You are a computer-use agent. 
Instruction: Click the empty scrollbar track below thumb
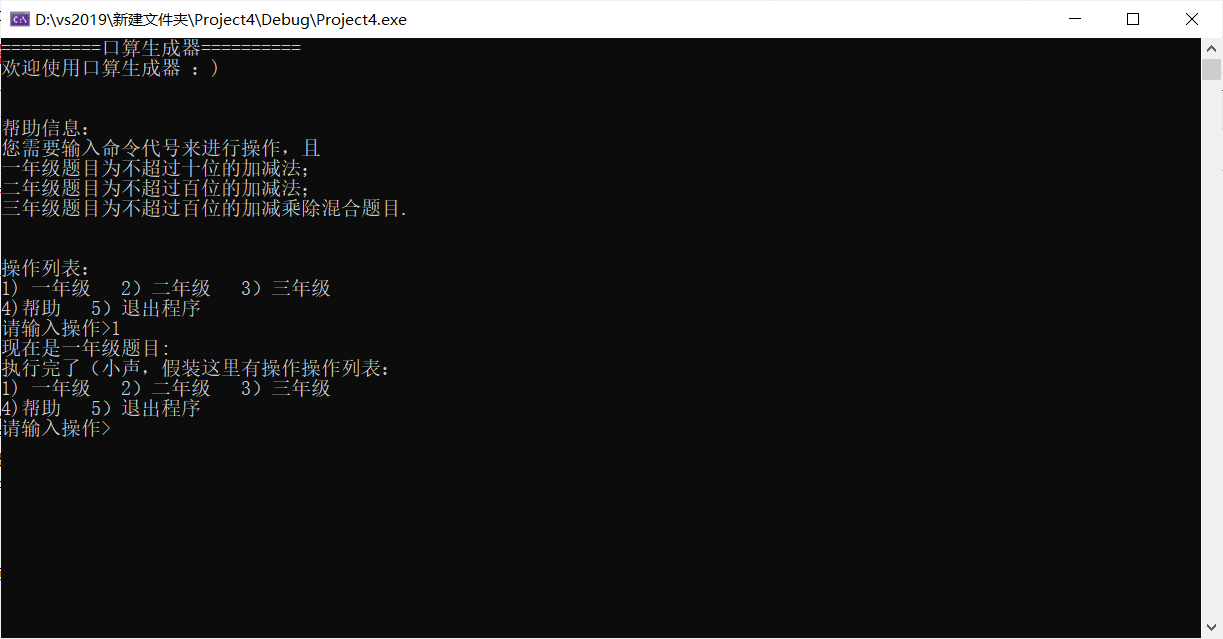point(1211,350)
